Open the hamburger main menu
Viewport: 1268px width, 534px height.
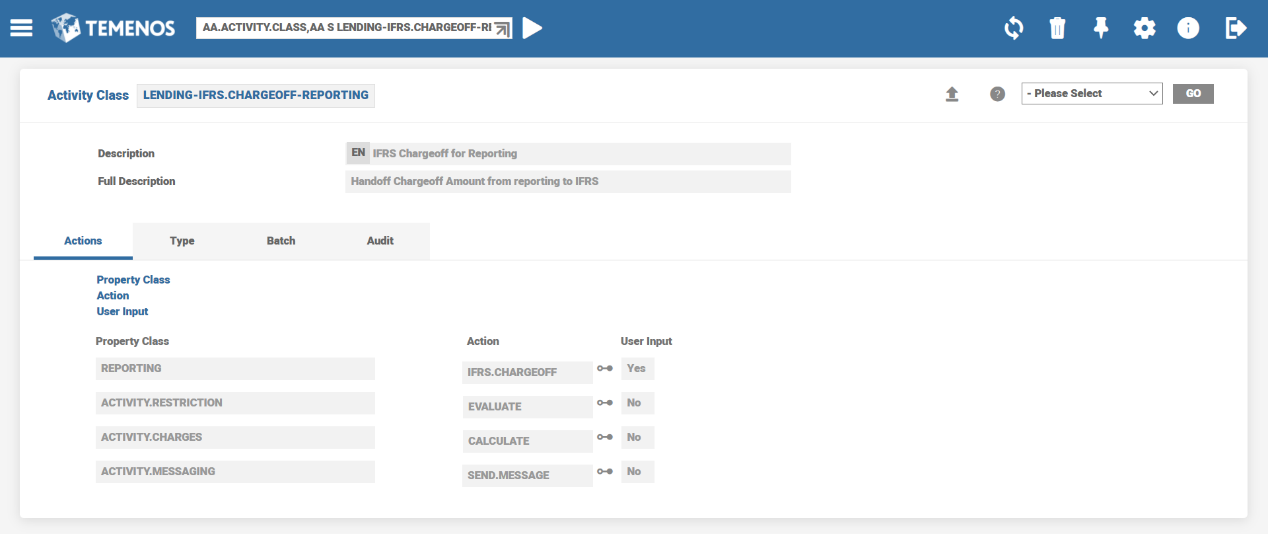(x=21, y=28)
